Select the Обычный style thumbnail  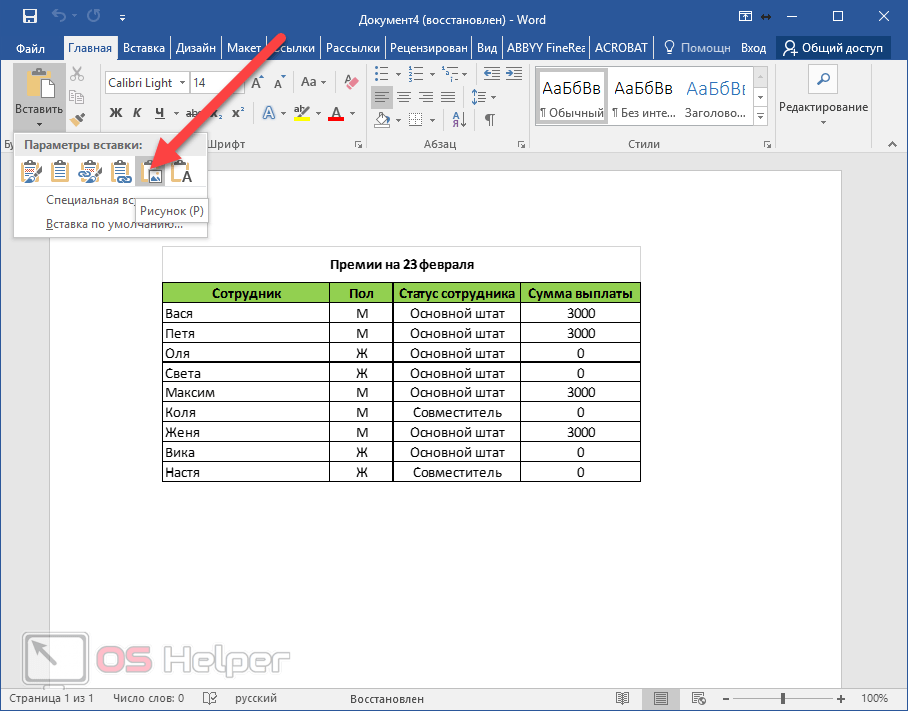click(x=571, y=97)
